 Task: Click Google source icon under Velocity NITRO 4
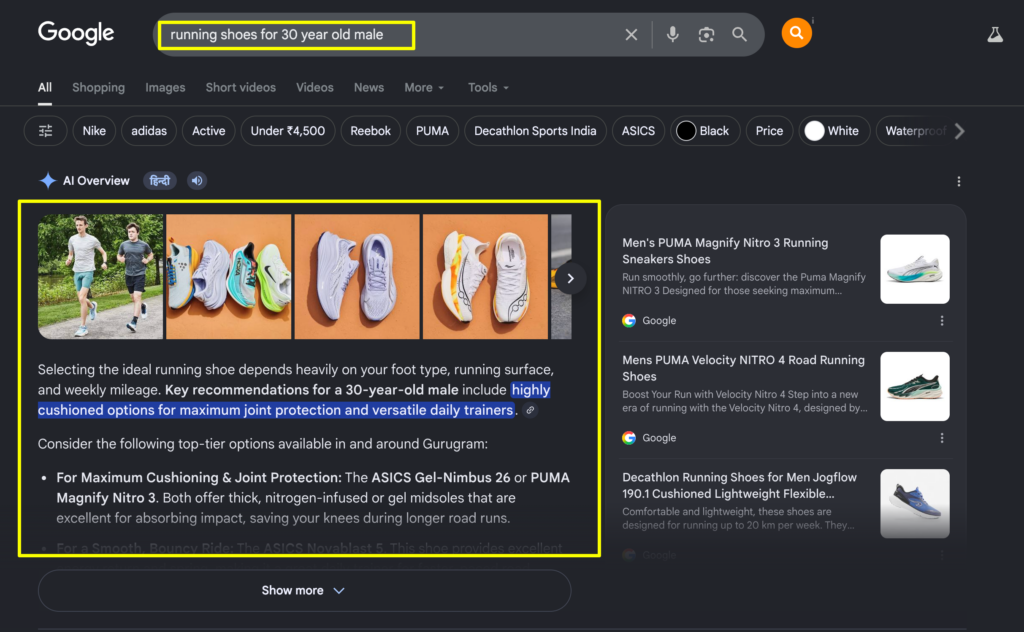(629, 438)
